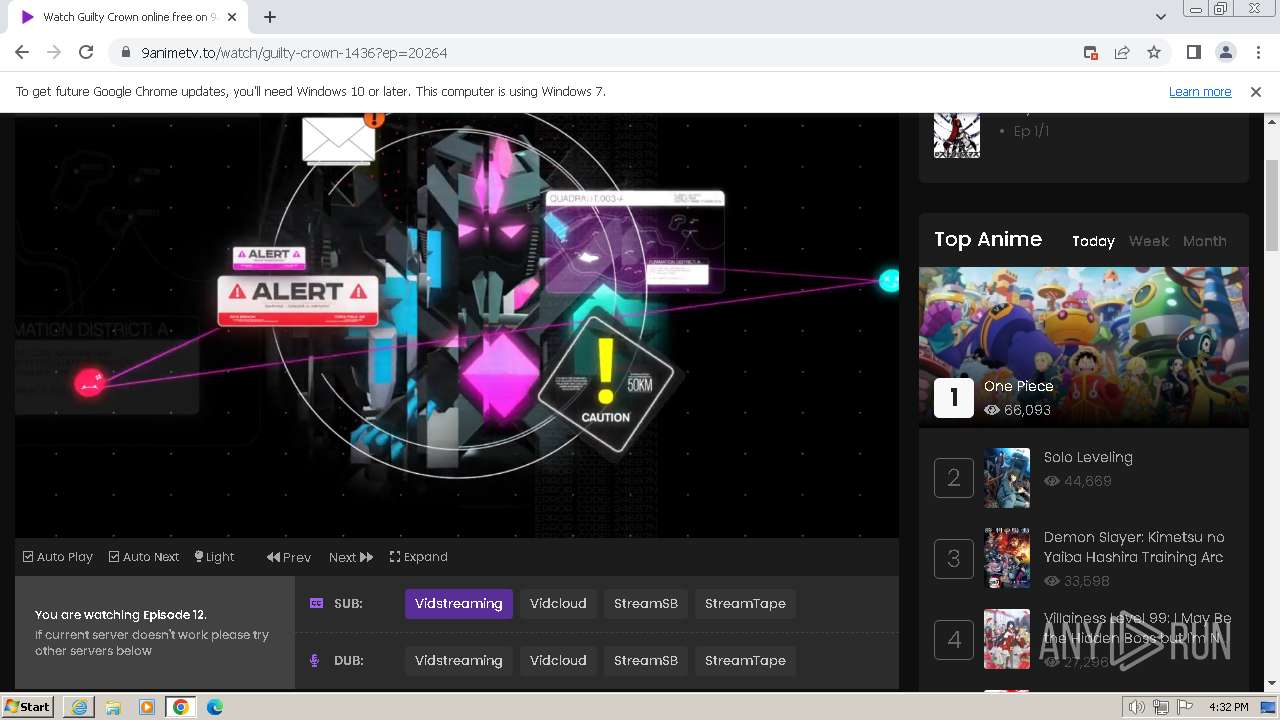This screenshot has width=1280, height=720.
Task: Click the 66,093 views count
Action: [1027, 410]
